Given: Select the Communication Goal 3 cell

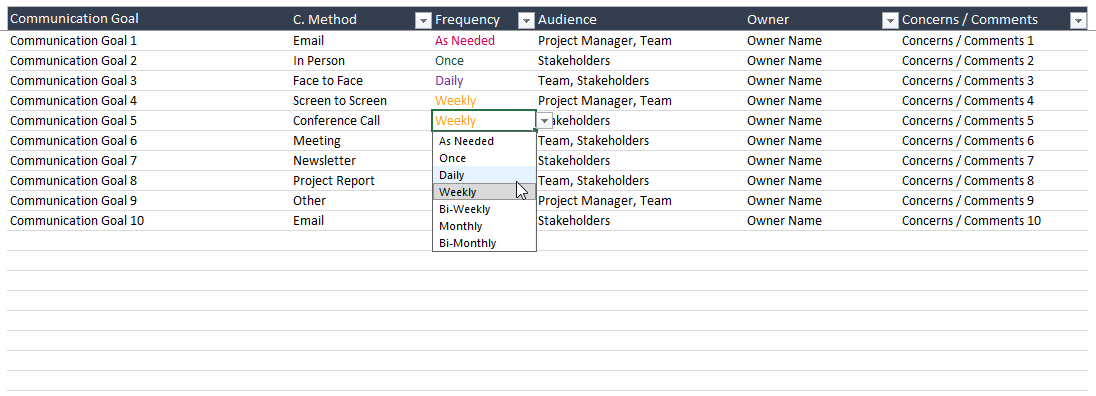Looking at the screenshot, I should pos(149,81).
